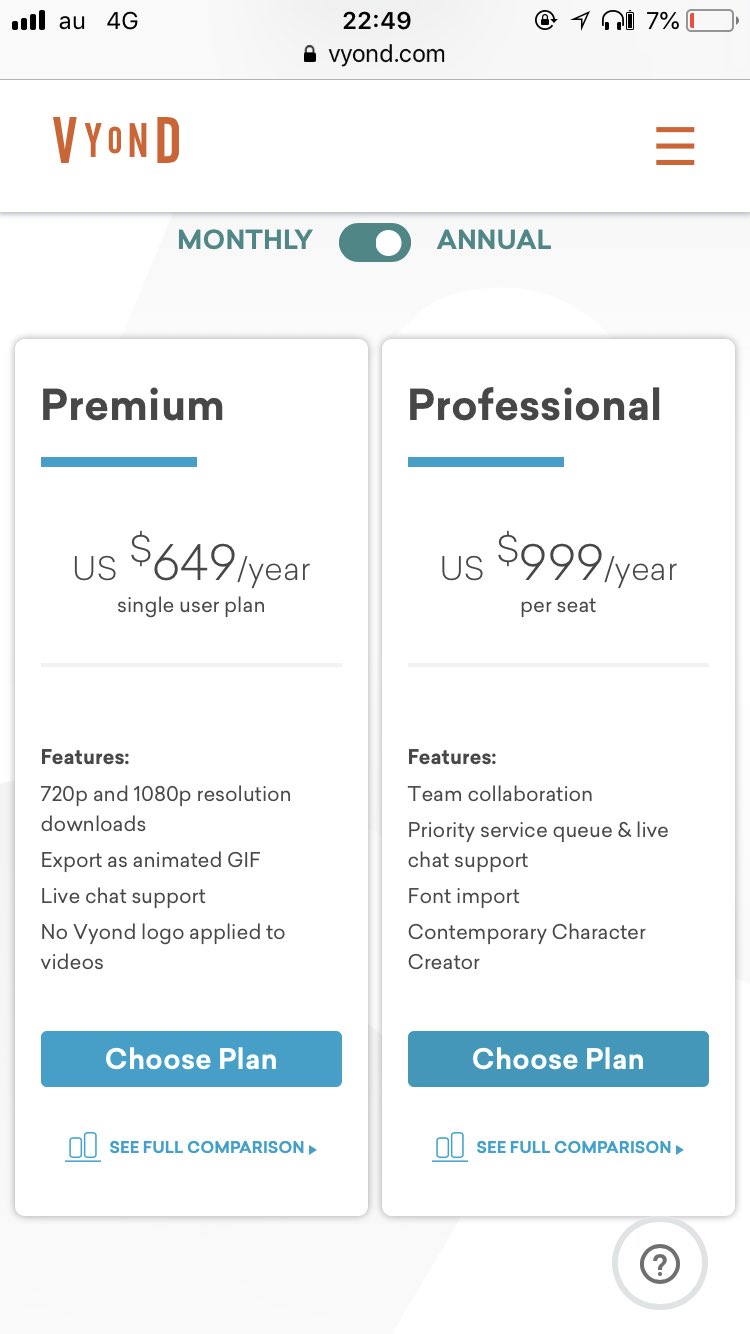Tap the headphones icon in status bar
The image size is (750, 1334).
[617, 21]
